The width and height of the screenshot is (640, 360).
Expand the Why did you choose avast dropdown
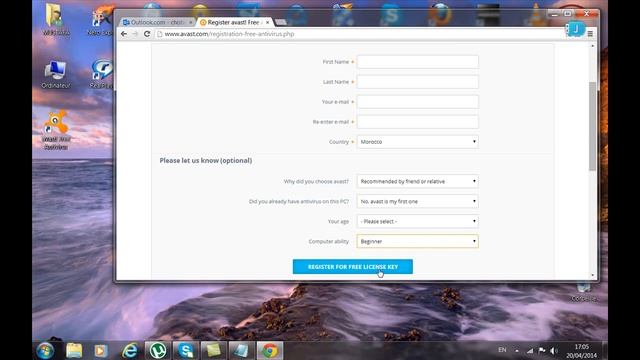tap(418, 181)
